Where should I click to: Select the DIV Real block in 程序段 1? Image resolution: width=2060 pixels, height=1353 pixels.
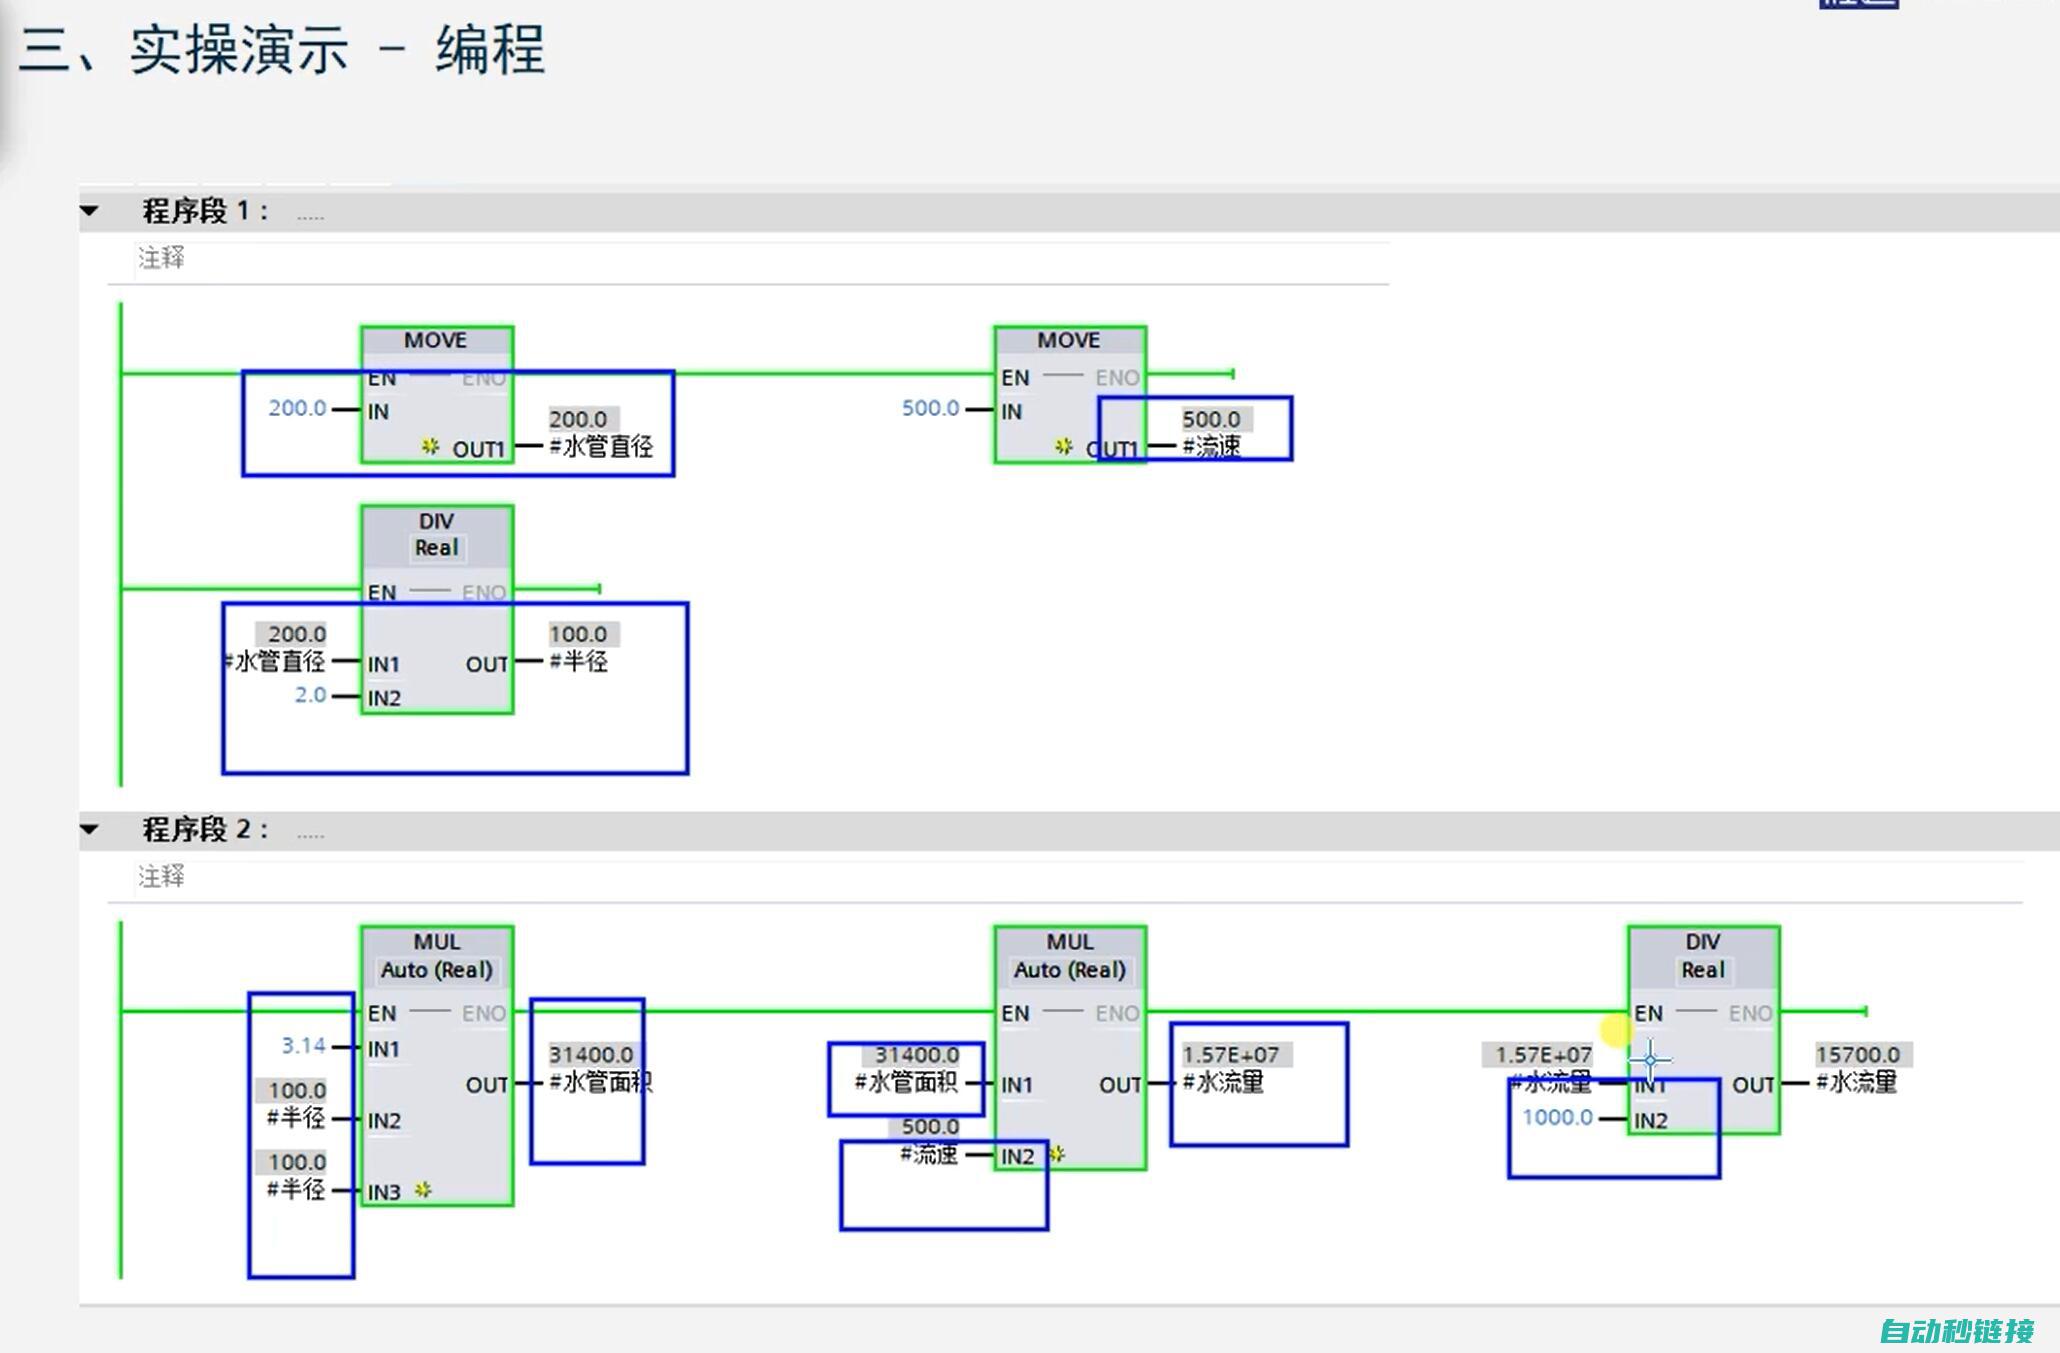pos(437,609)
